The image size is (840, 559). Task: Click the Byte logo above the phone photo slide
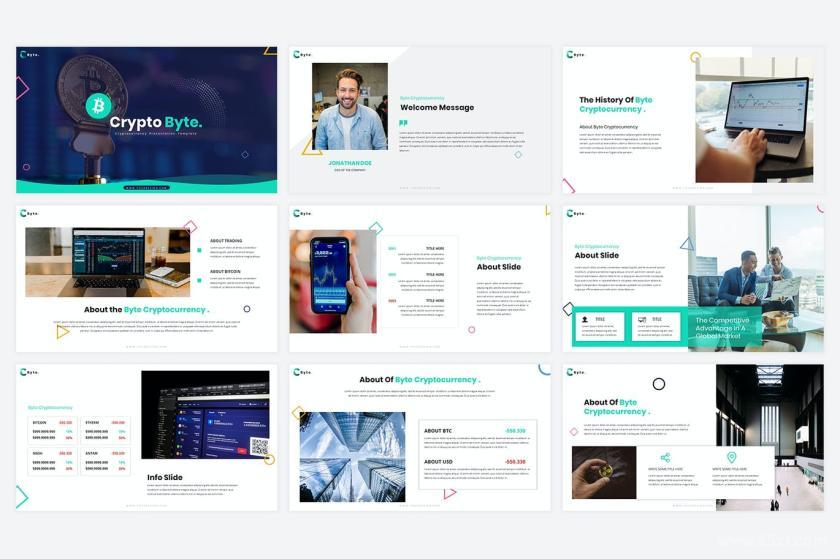[303, 213]
